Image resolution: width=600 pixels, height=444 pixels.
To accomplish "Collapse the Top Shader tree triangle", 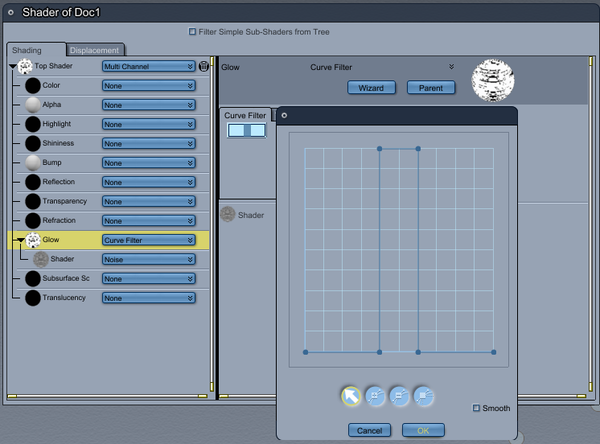I will pyautogui.click(x=13, y=67).
